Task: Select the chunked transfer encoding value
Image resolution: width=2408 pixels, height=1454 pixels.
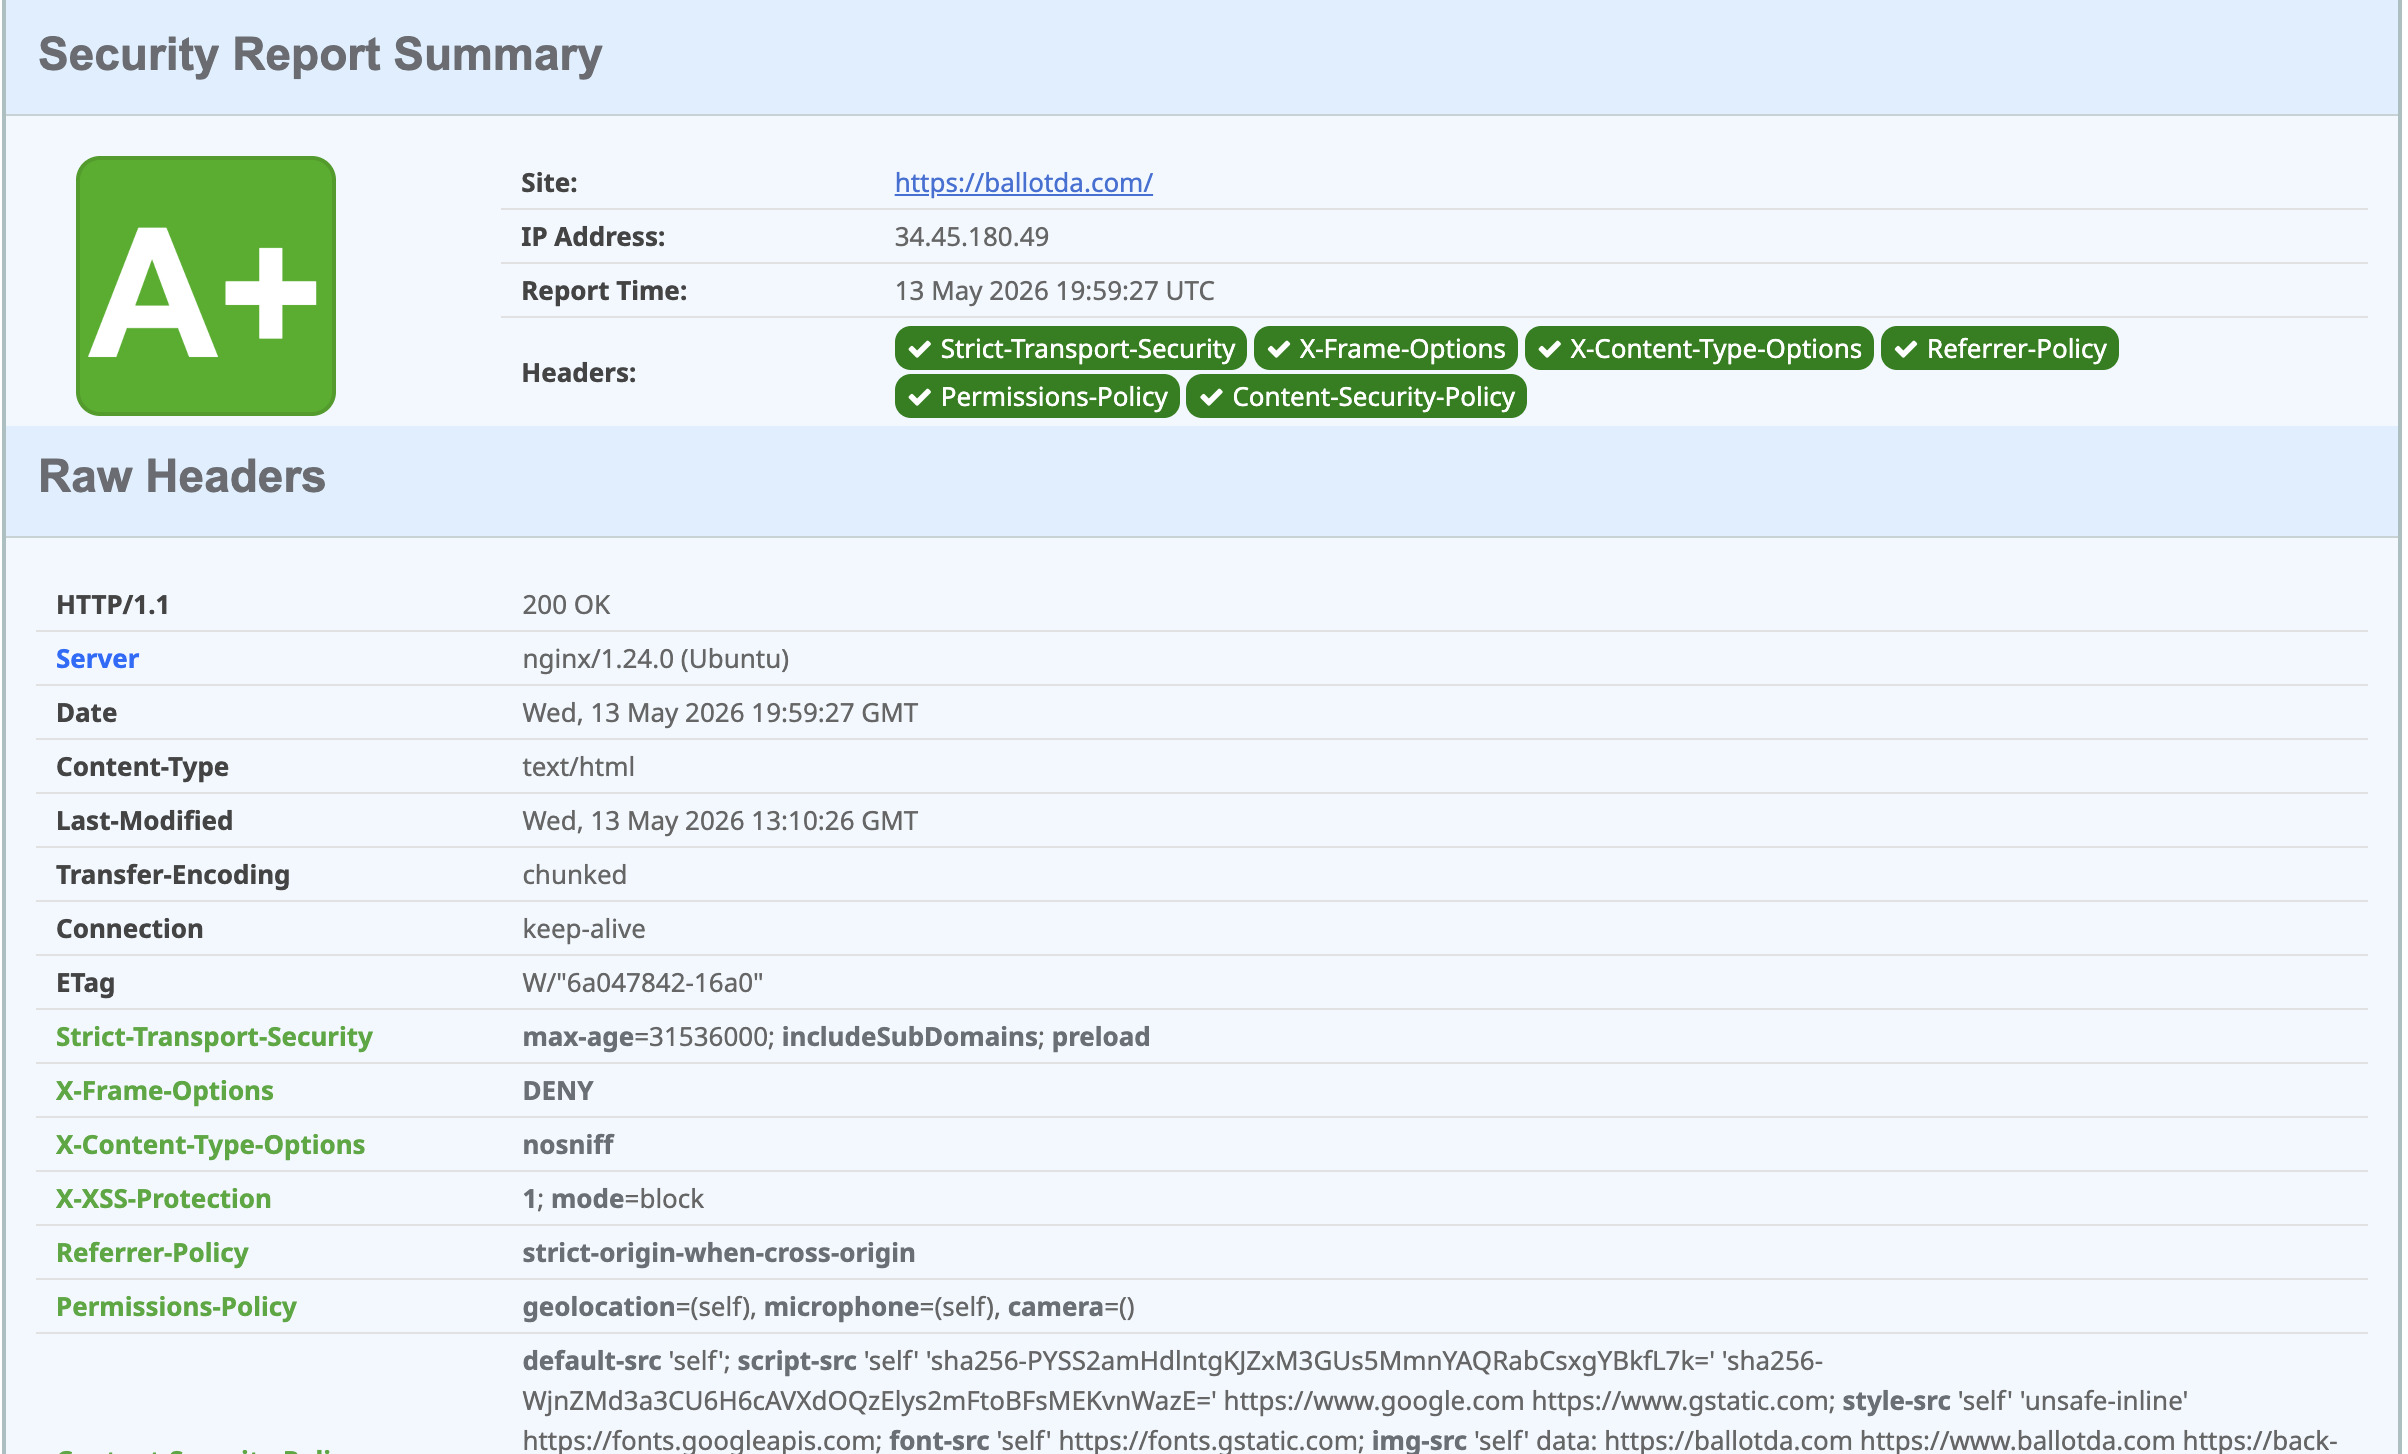Action: [x=574, y=875]
